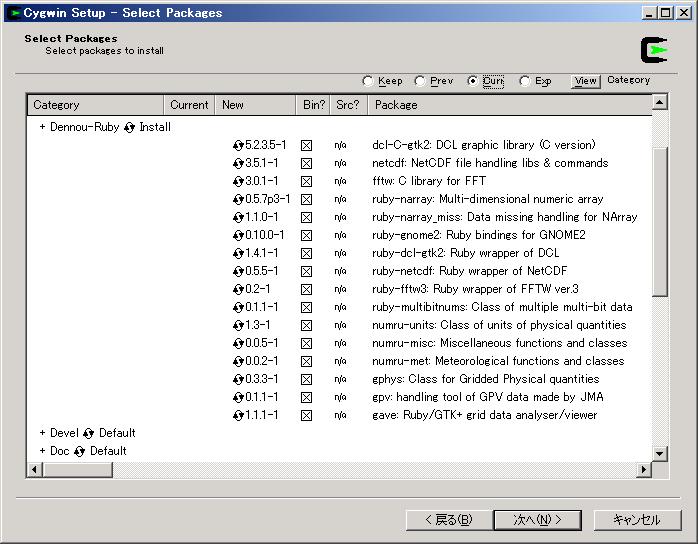Screen dimensions: 698x544
Task: Toggle Bin checkbox for ruby-narray_miss
Action: 306,217
